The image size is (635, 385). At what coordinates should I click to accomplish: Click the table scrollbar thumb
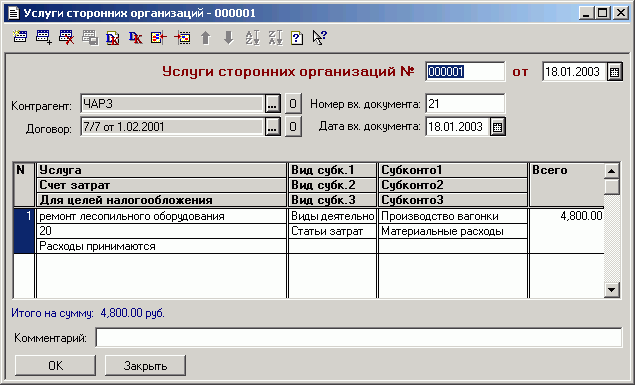[x=612, y=187]
